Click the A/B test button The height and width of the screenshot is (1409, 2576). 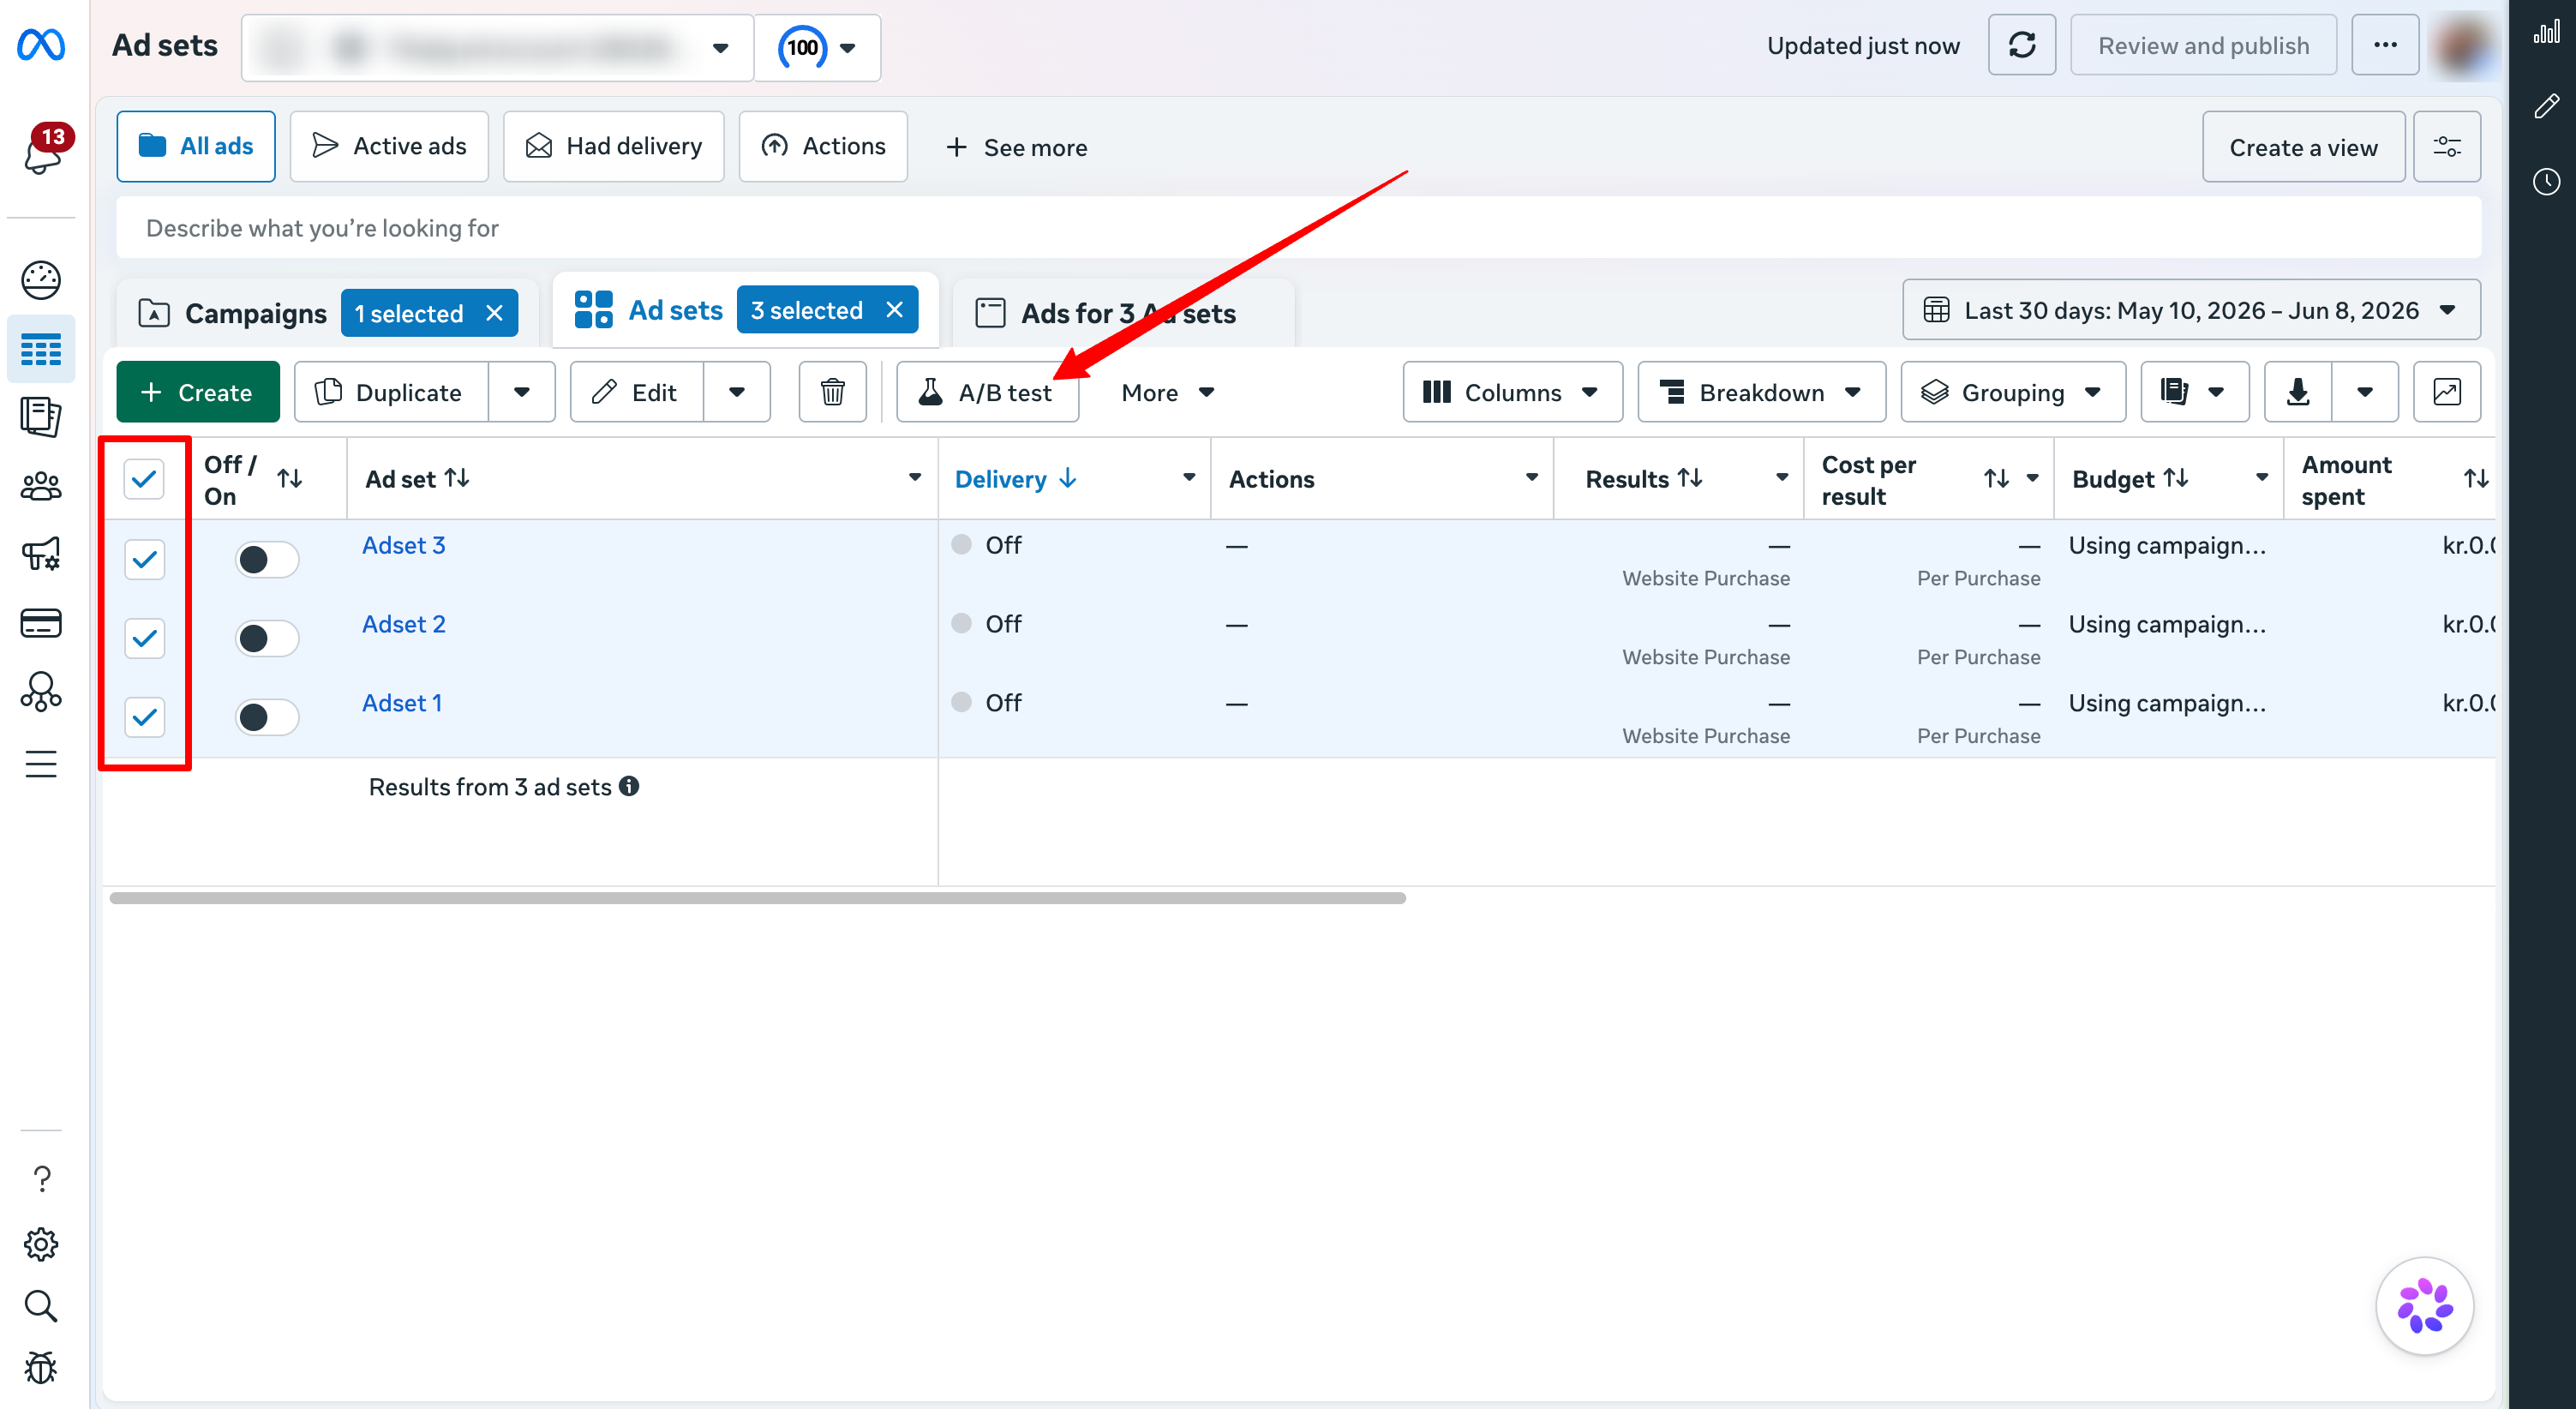pos(987,392)
